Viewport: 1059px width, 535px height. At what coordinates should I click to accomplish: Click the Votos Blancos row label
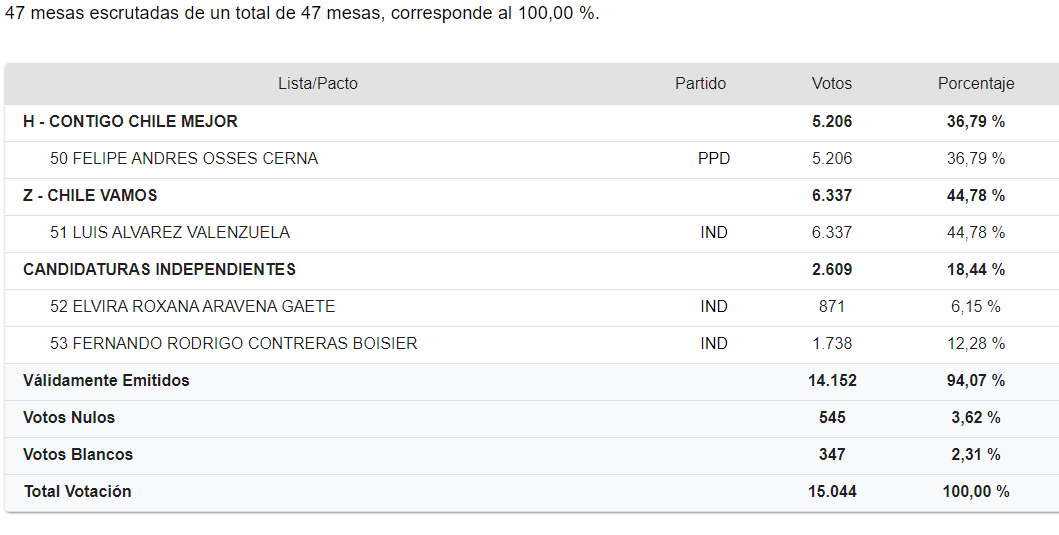coord(78,455)
